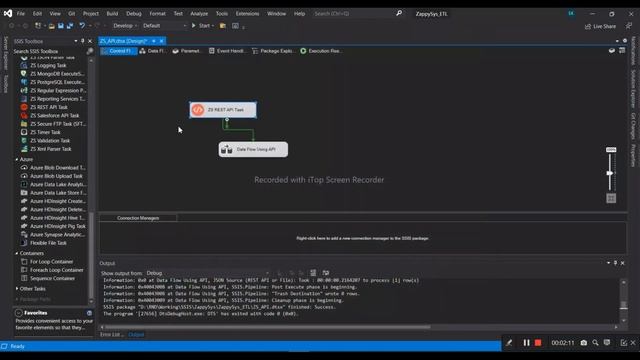Take a screenshot with recorder camera icon
This screenshot has height=360, width=640.
[584, 343]
